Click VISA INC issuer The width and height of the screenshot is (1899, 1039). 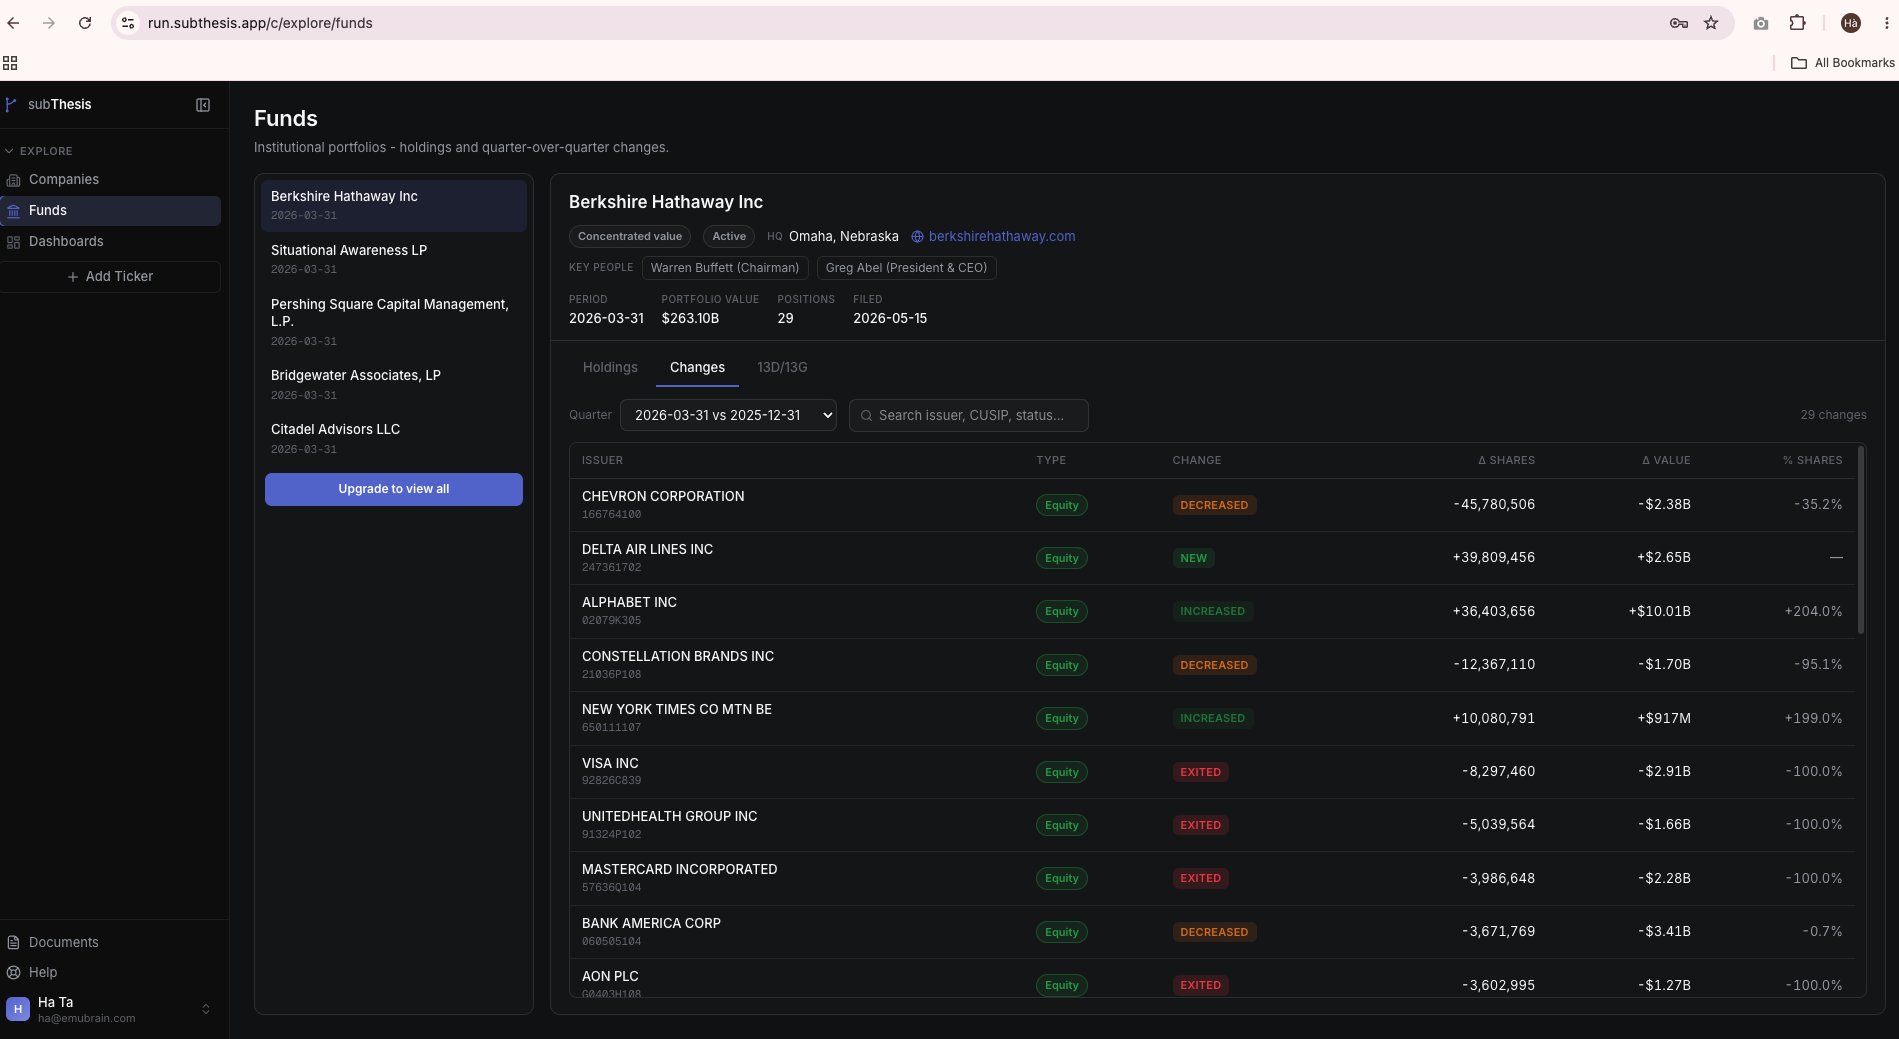tap(610, 764)
